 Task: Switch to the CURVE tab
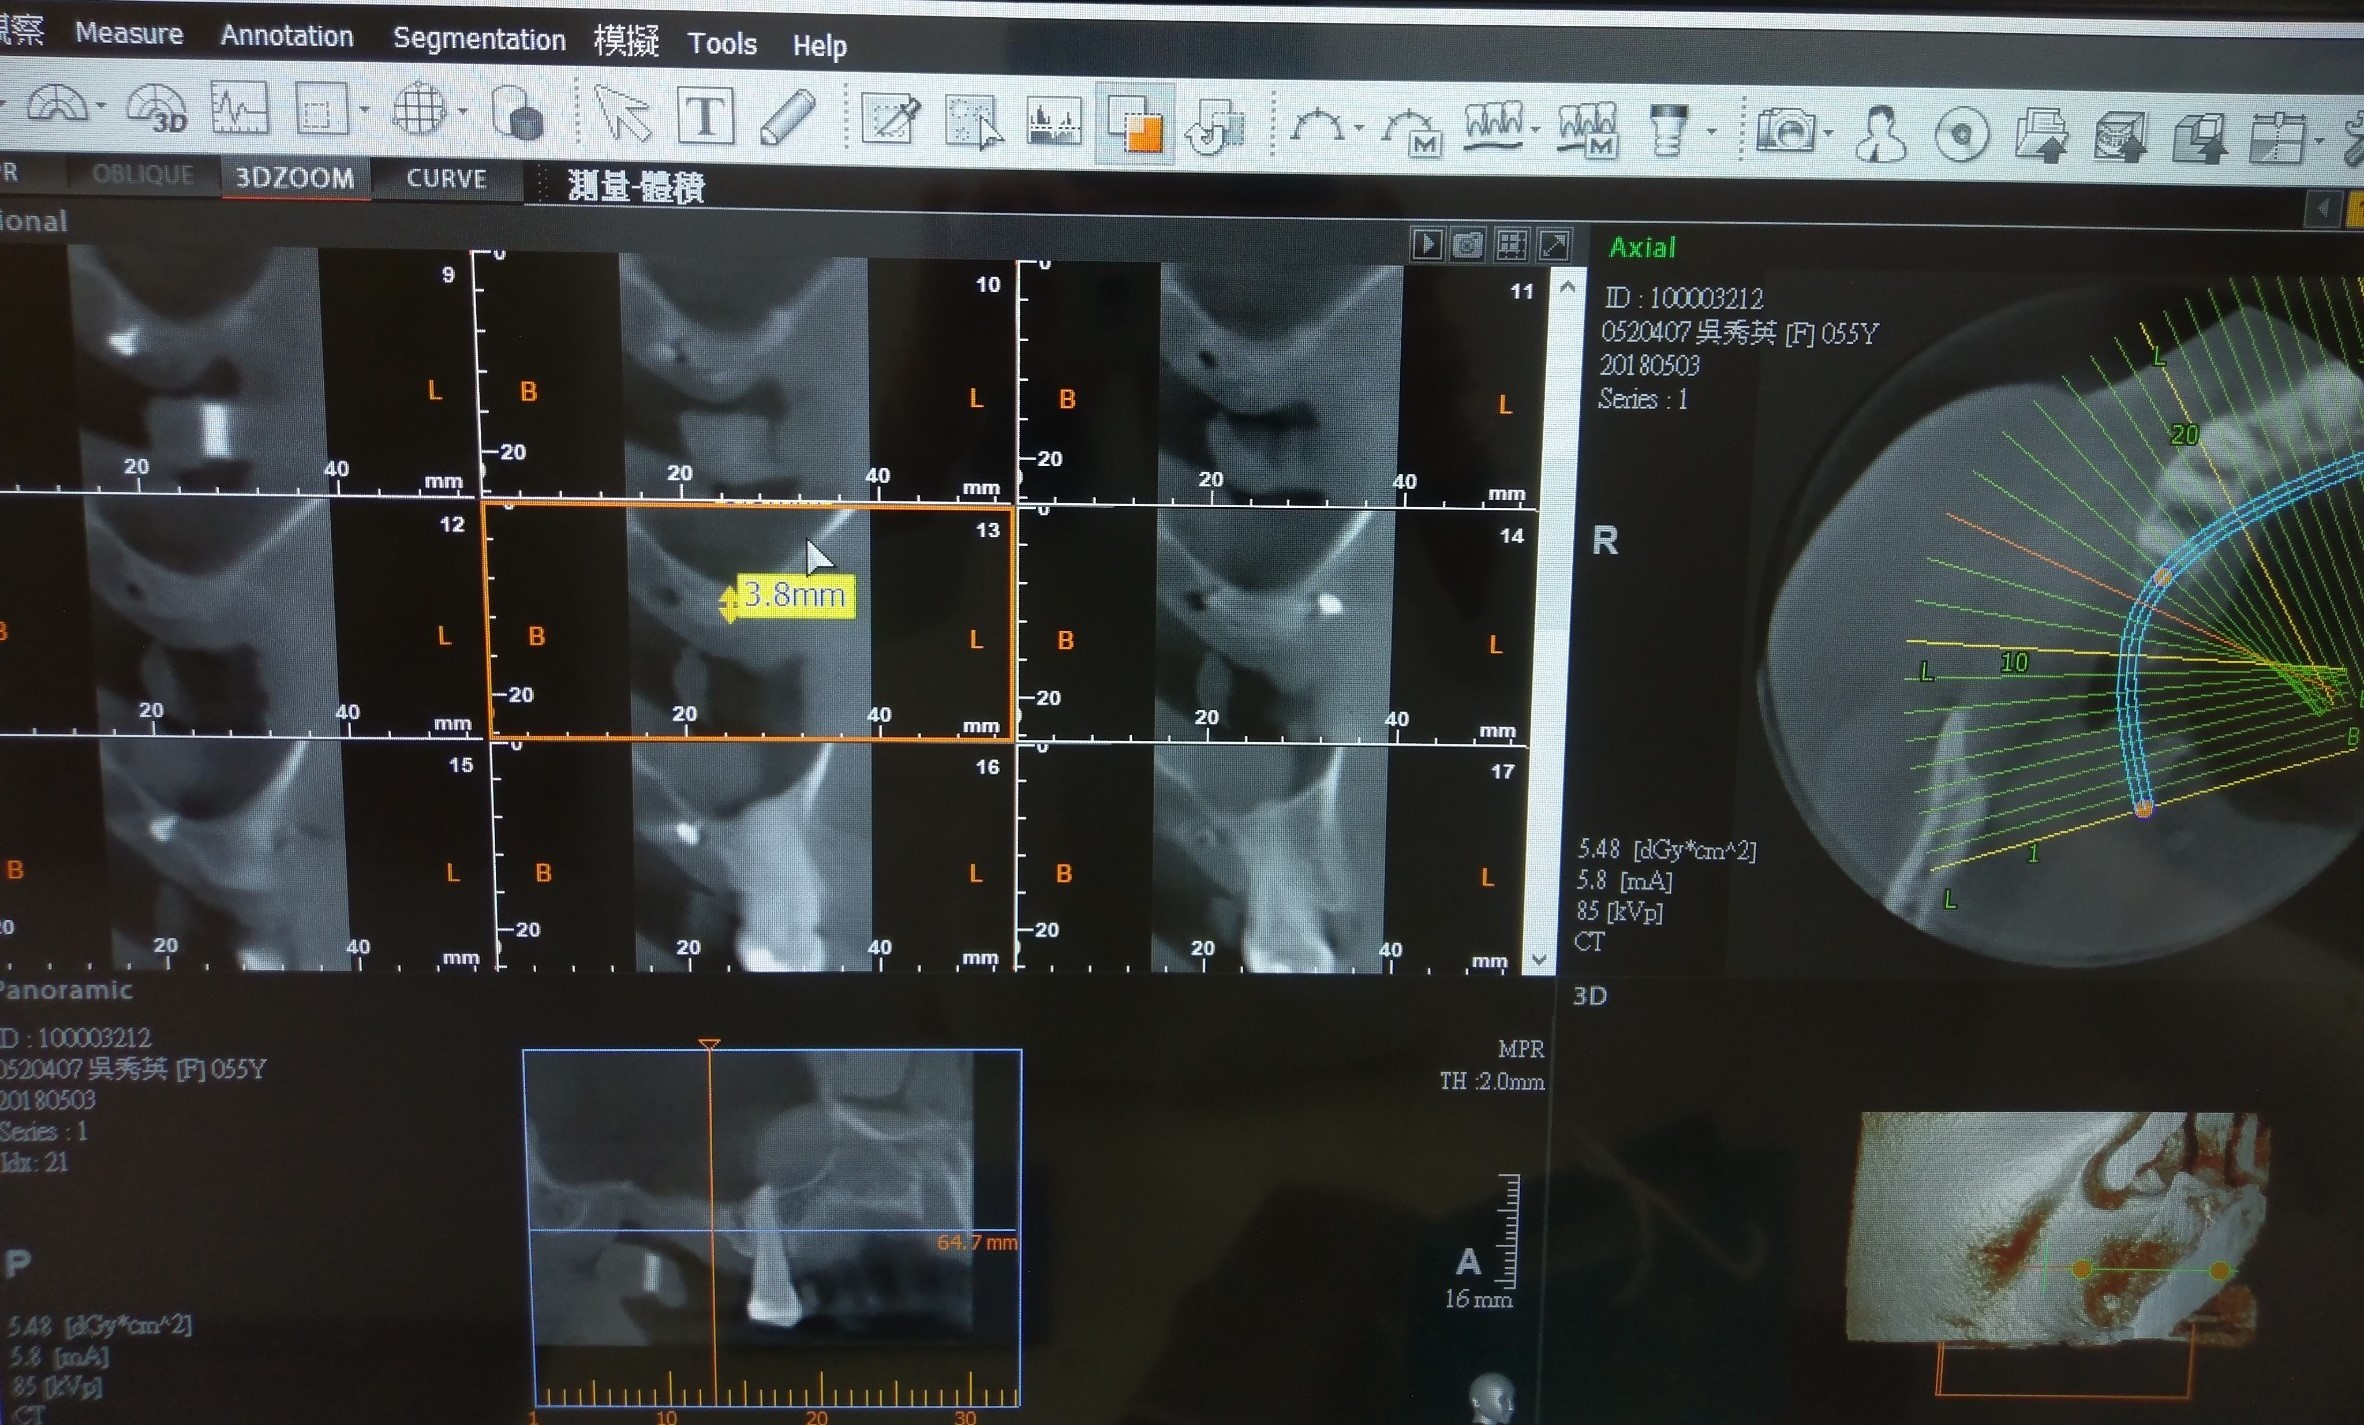tap(446, 179)
